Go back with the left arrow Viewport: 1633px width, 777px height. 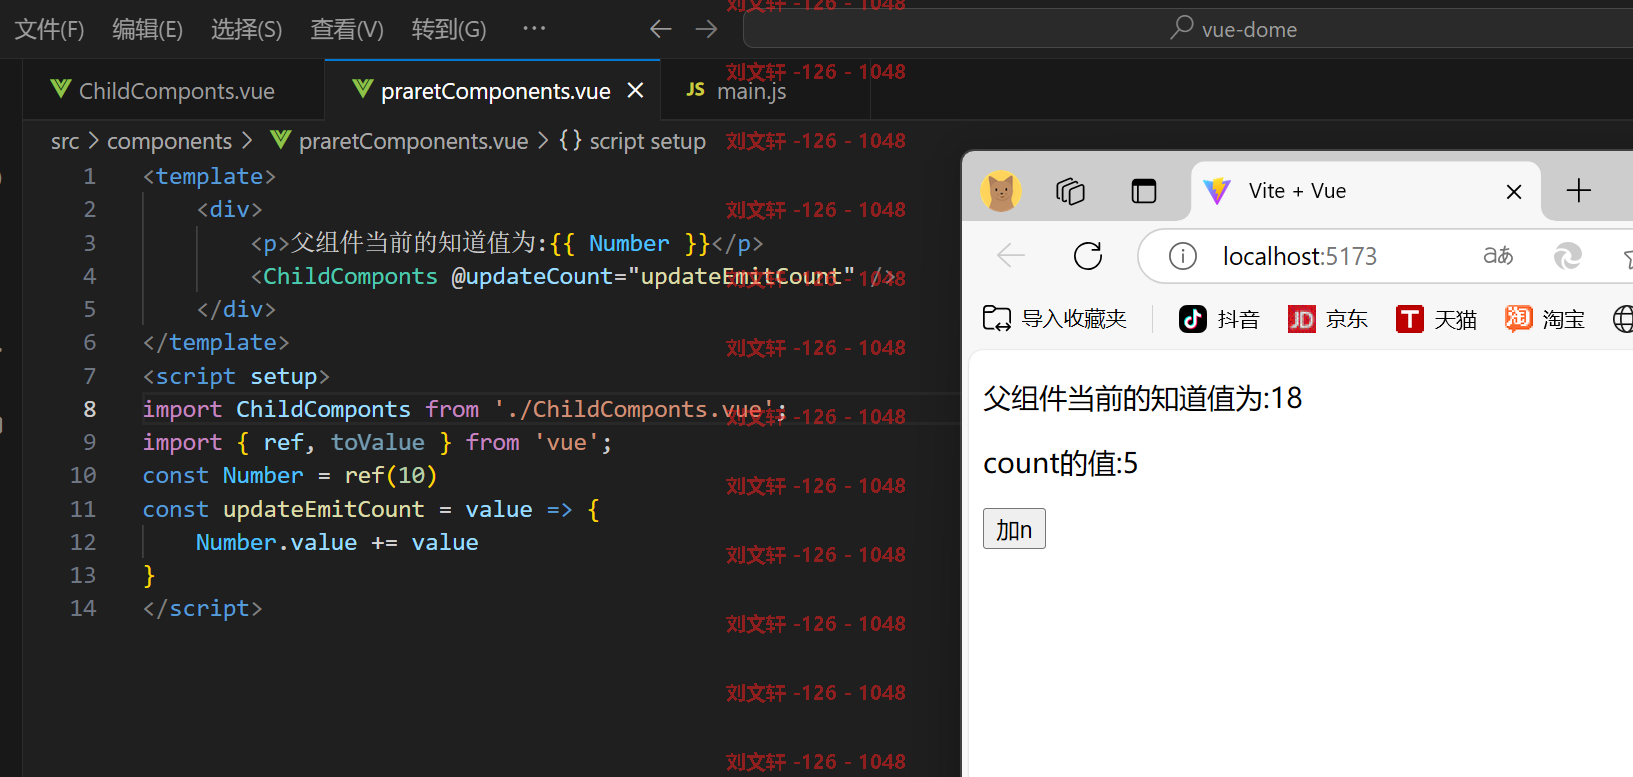coord(660,29)
